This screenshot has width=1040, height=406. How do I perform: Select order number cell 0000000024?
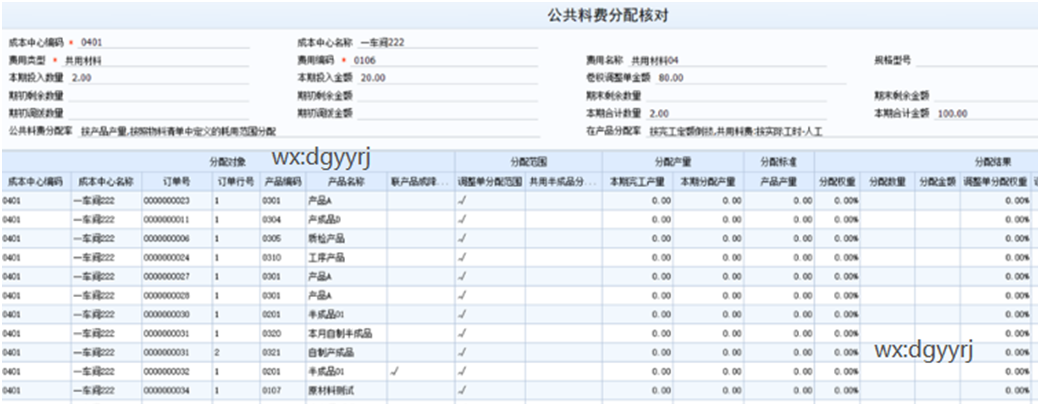(x=176, y=257)
